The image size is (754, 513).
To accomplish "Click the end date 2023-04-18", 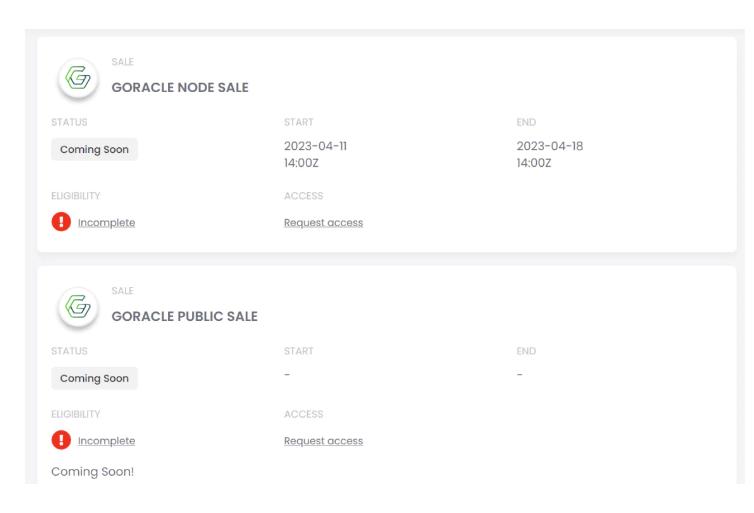I will point(550,146).
